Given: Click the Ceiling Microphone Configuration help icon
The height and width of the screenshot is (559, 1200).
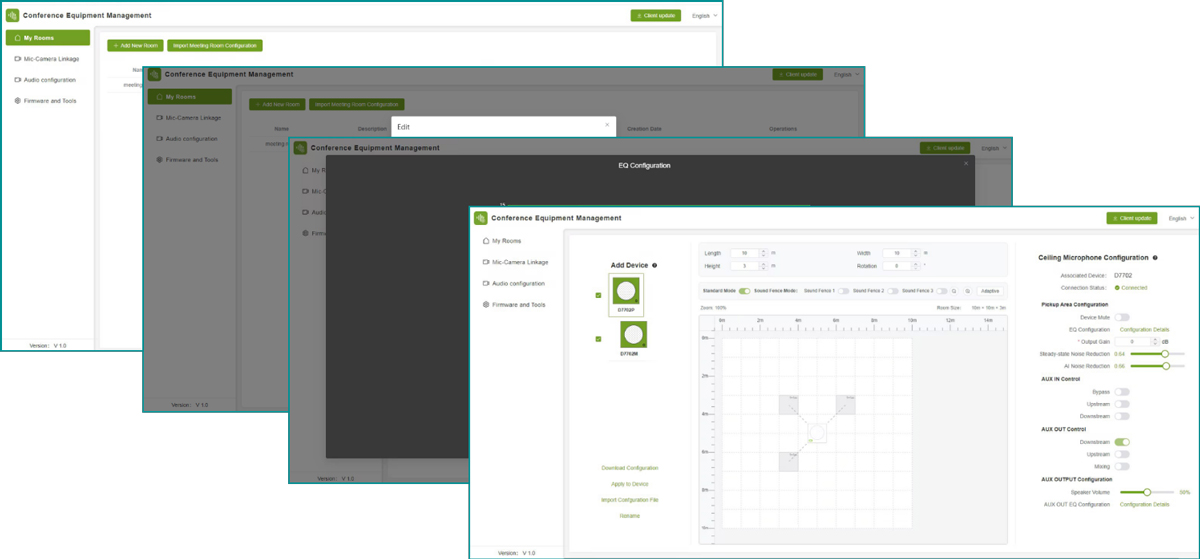Looking at the screenshot, I should click(1155, 258).
